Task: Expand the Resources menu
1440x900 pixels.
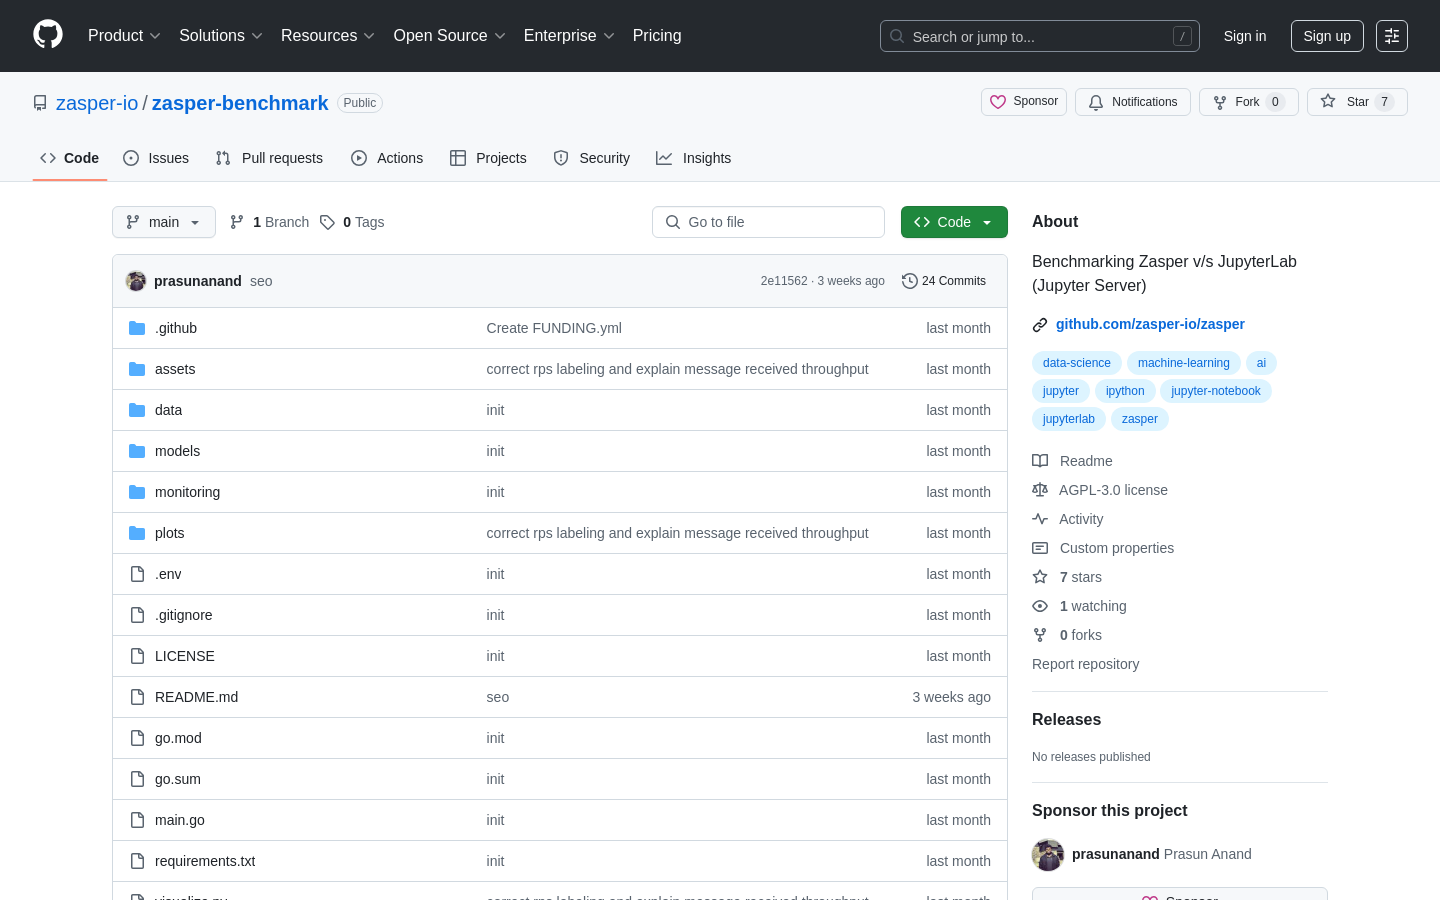Action: point(328,36)
